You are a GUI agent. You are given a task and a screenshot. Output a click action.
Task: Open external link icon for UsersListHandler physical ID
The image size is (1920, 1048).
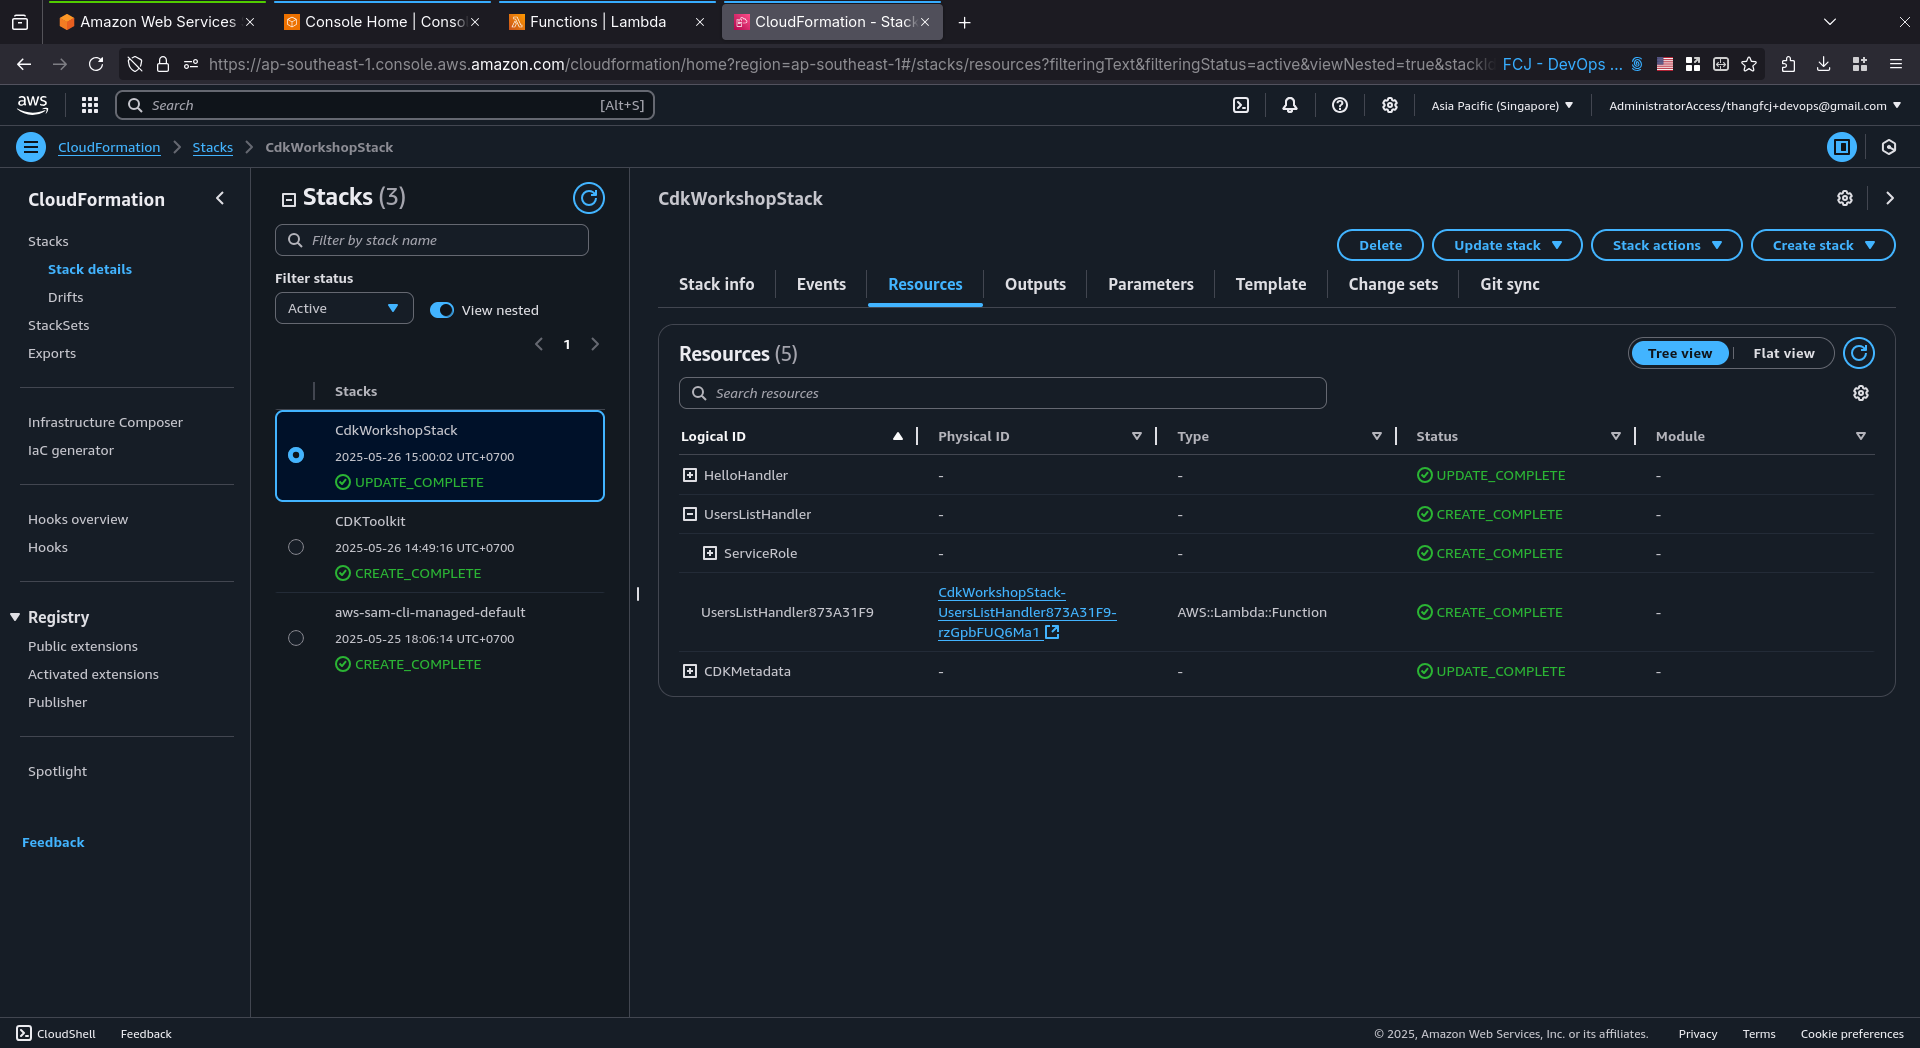1052,632
